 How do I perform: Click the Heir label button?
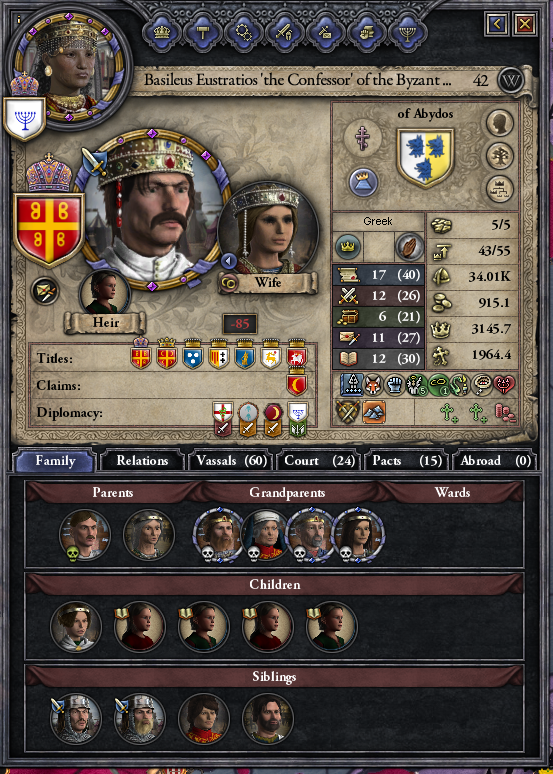(x=105, y=323)
